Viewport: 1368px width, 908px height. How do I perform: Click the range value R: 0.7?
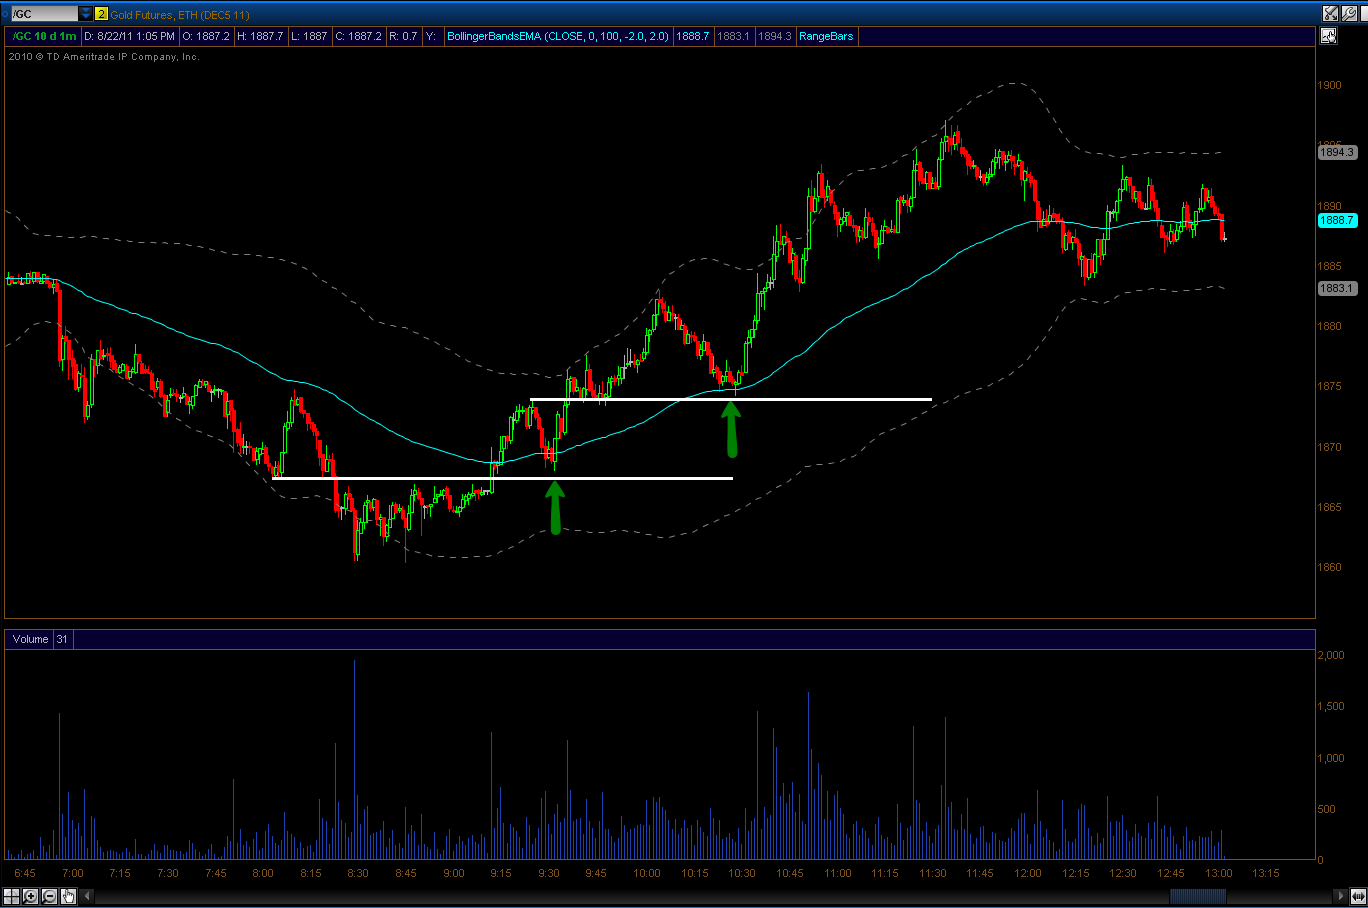(x=403, y=36)
